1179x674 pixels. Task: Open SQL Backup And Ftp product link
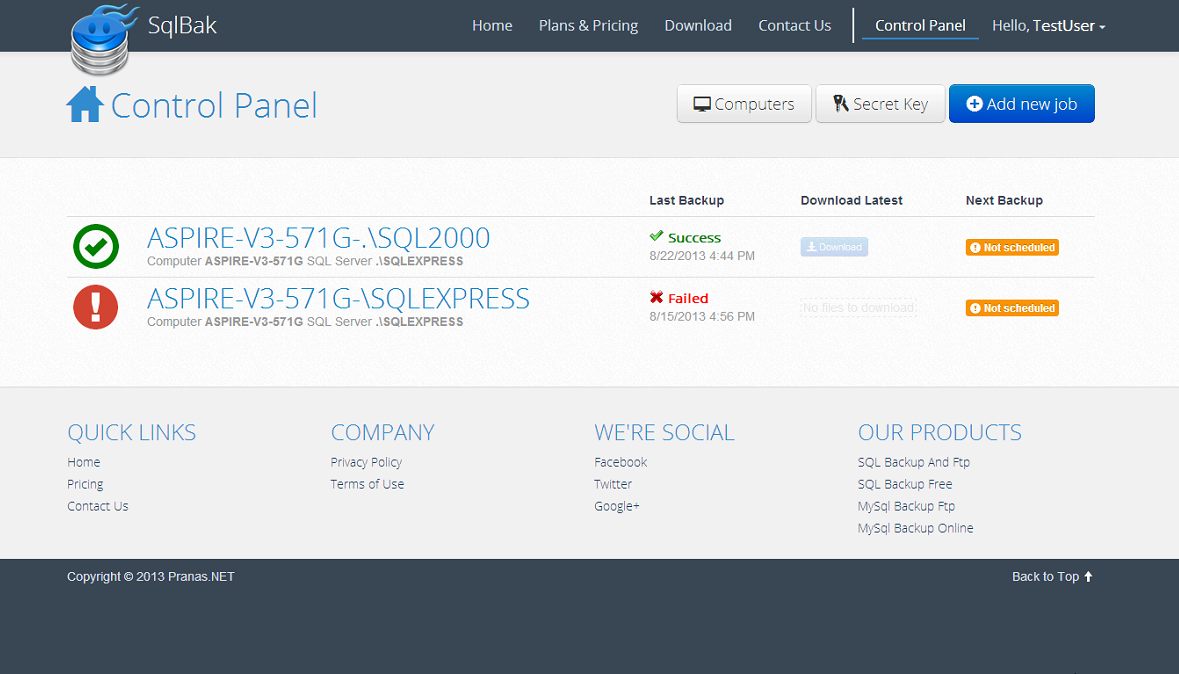point(914,462)
